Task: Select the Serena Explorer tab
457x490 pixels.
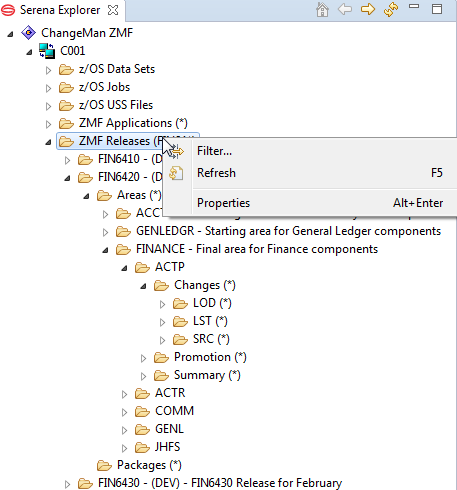Action: 60,10
